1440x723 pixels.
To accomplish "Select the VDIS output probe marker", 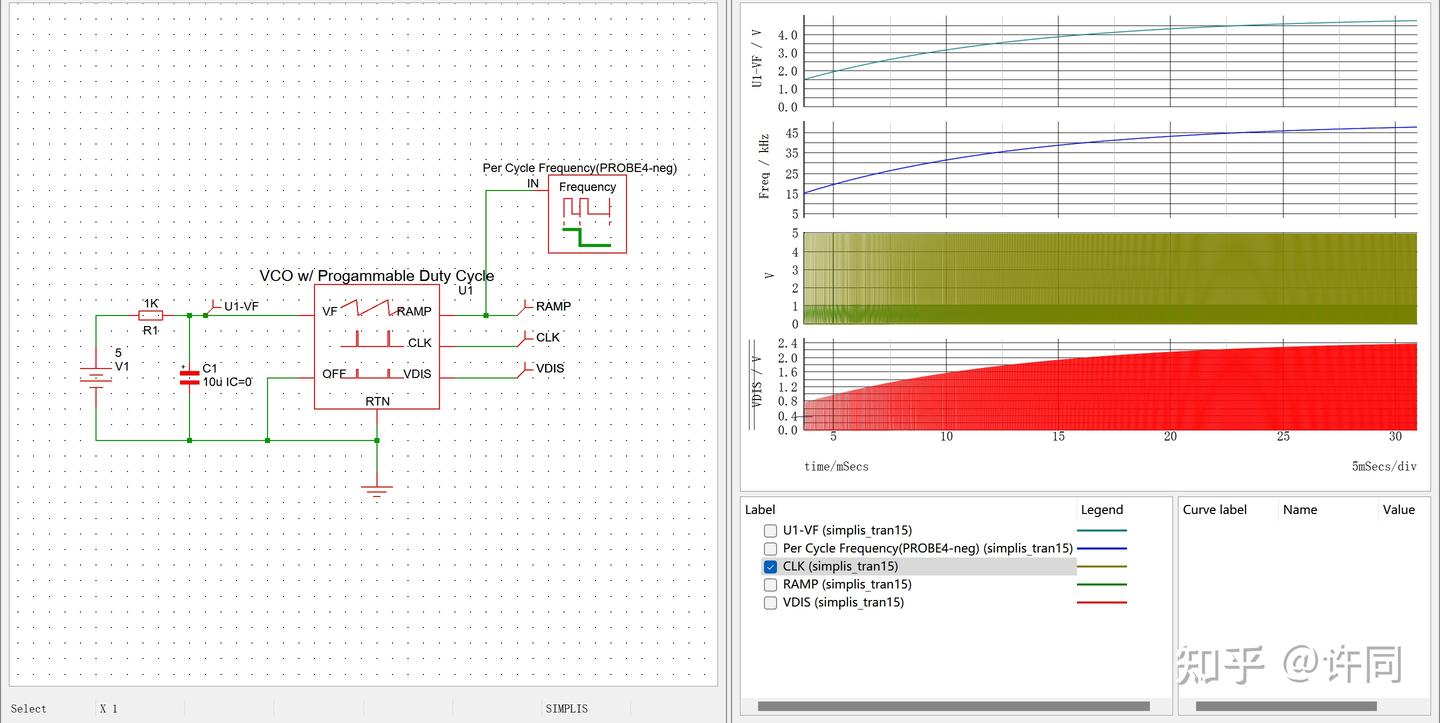I will point(526,369).
